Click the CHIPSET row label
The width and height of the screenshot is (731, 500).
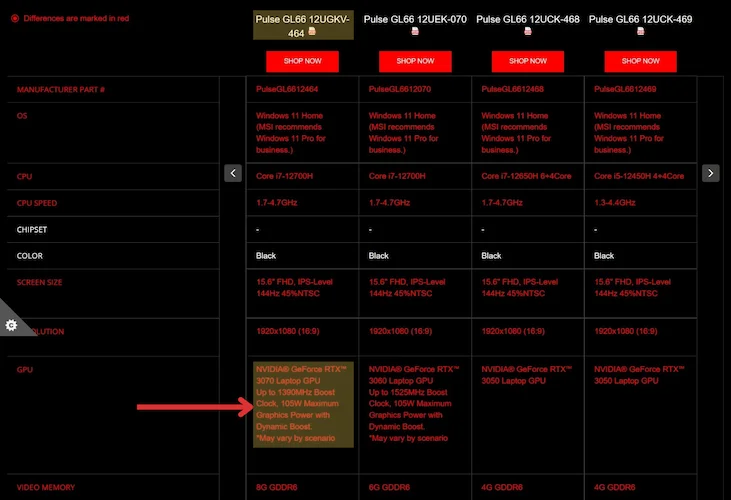(x=32, y=230)
